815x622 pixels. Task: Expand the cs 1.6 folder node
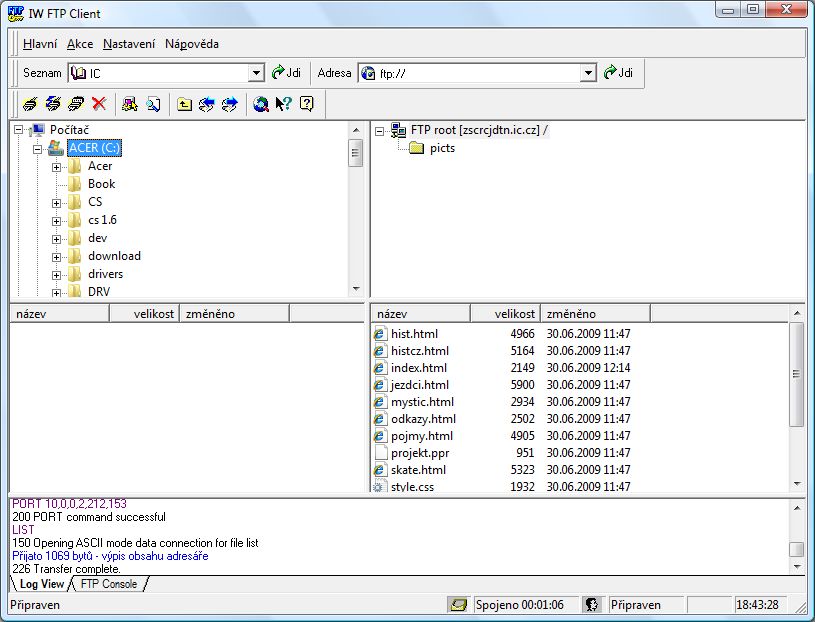click(x=56, y=221)
